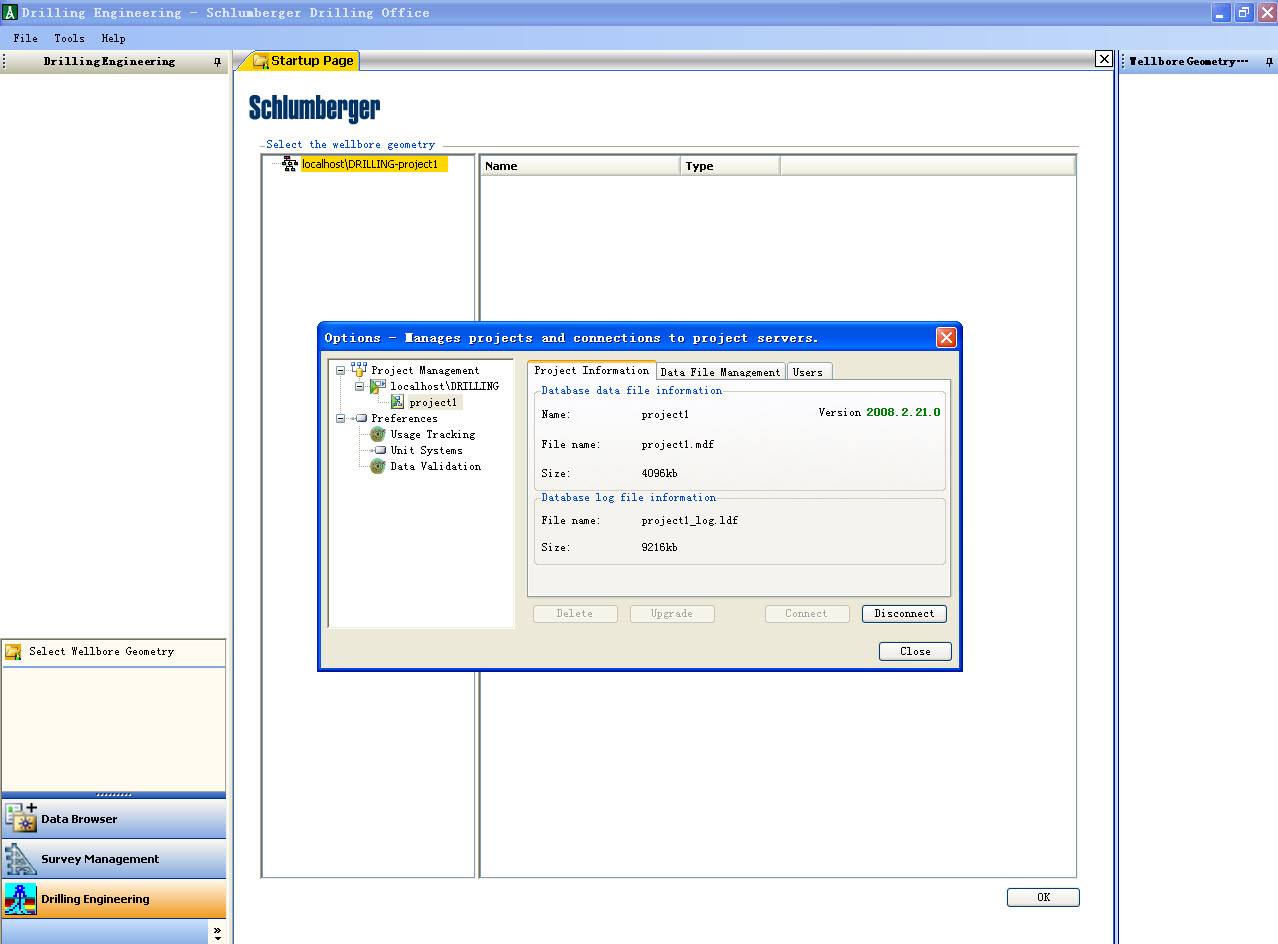Open the Drilling Engineering section

[113, 899]
